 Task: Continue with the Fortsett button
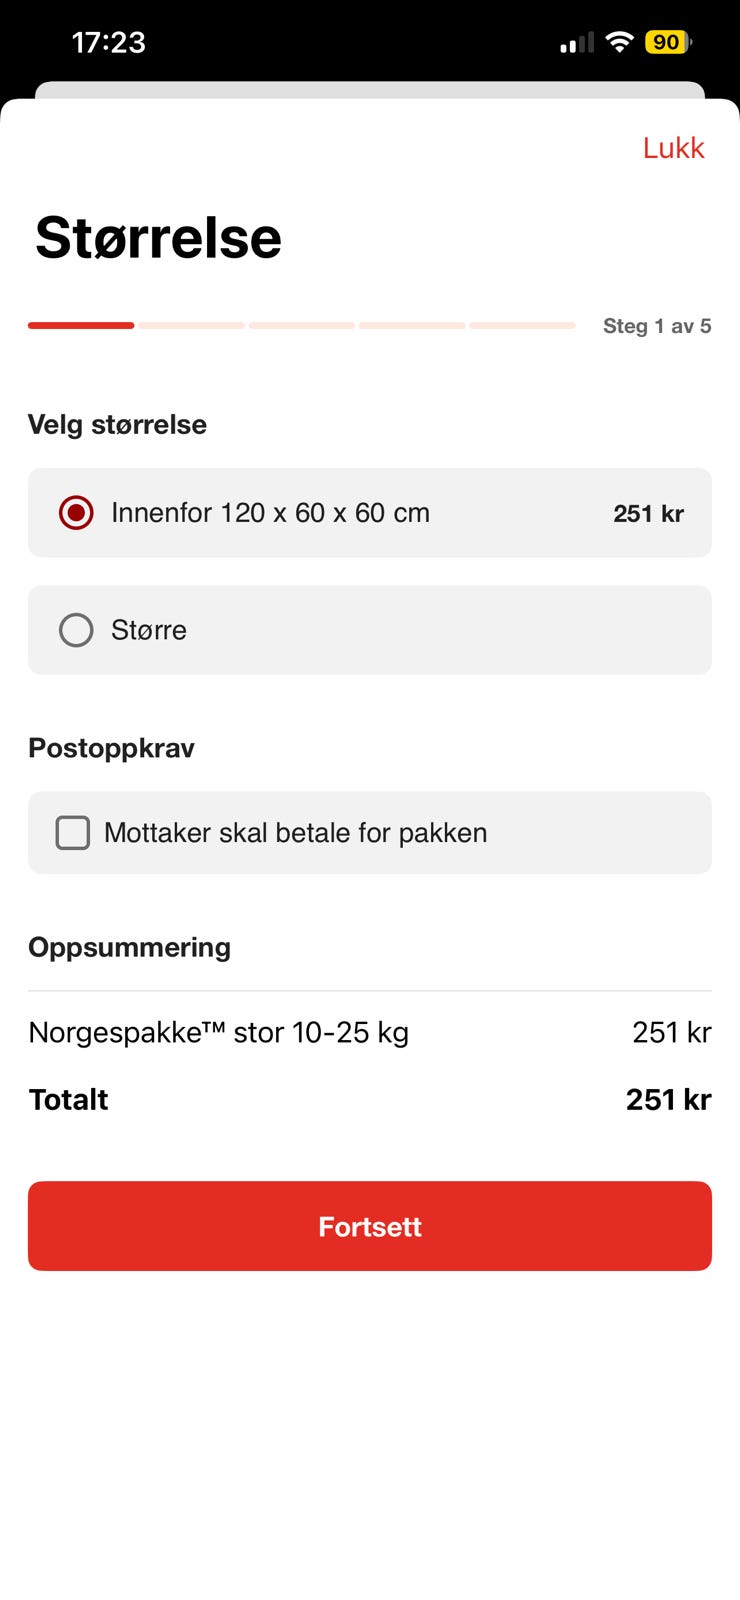tap(370, 1226)
